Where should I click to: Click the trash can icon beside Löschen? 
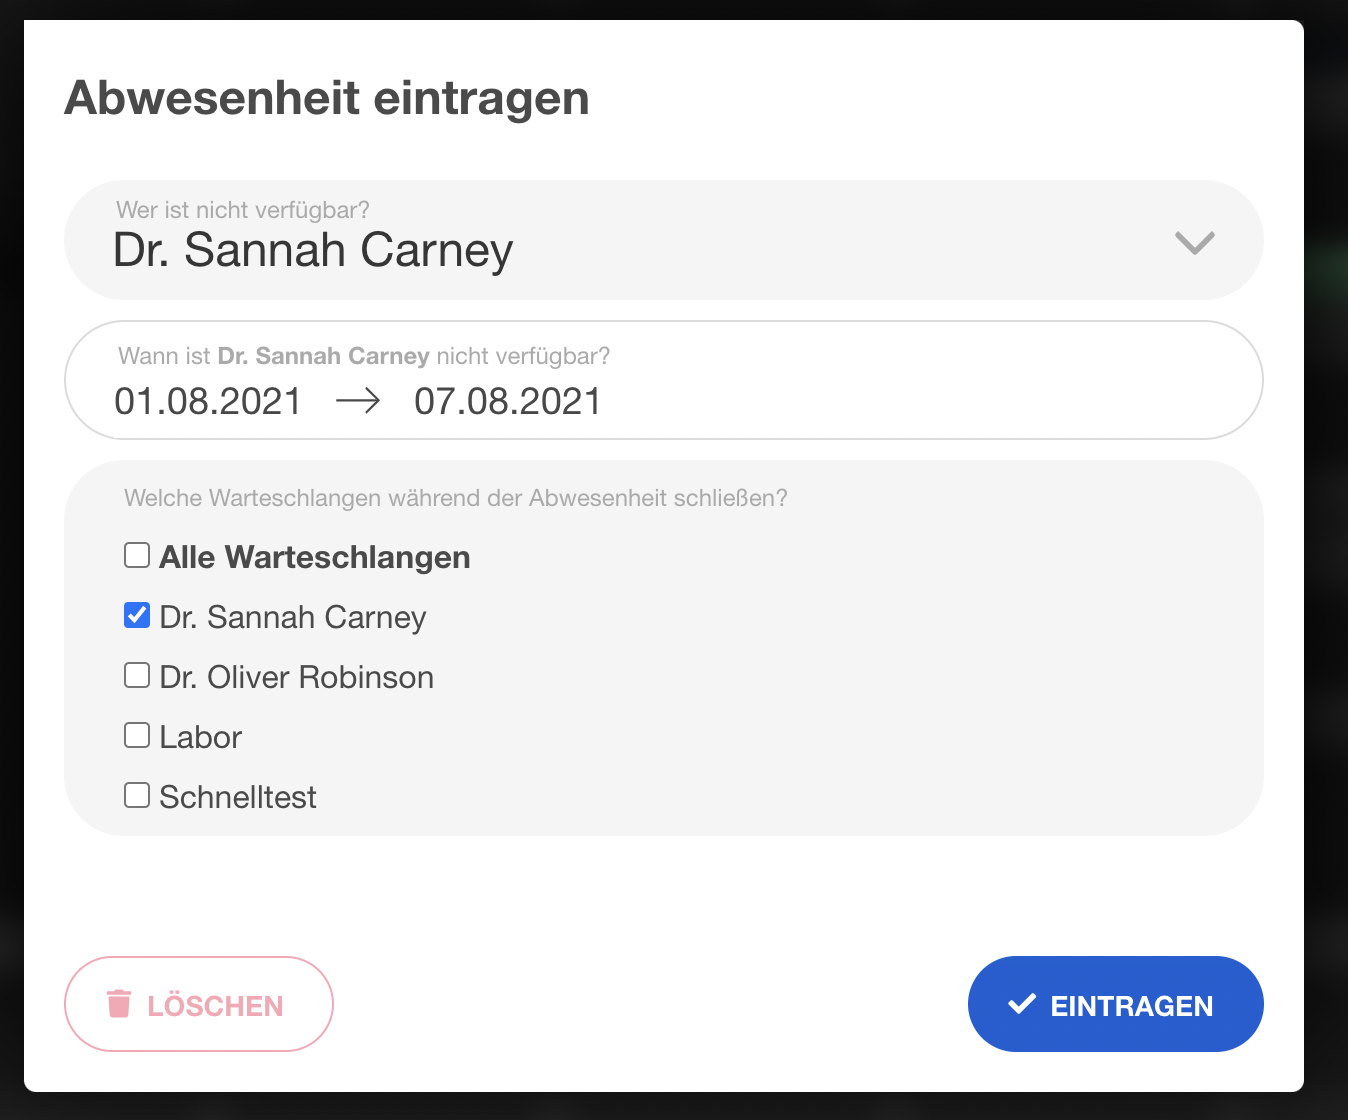click(119, 1004)
